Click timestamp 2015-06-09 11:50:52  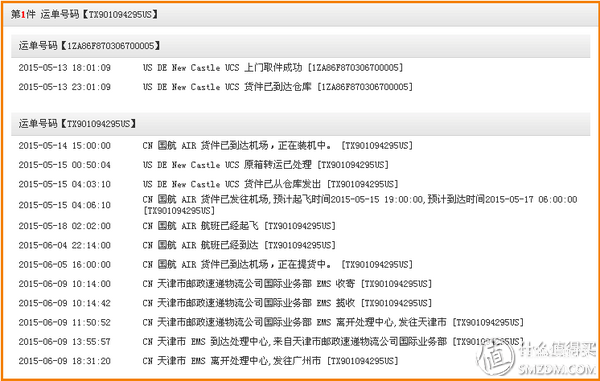[65, 322]
